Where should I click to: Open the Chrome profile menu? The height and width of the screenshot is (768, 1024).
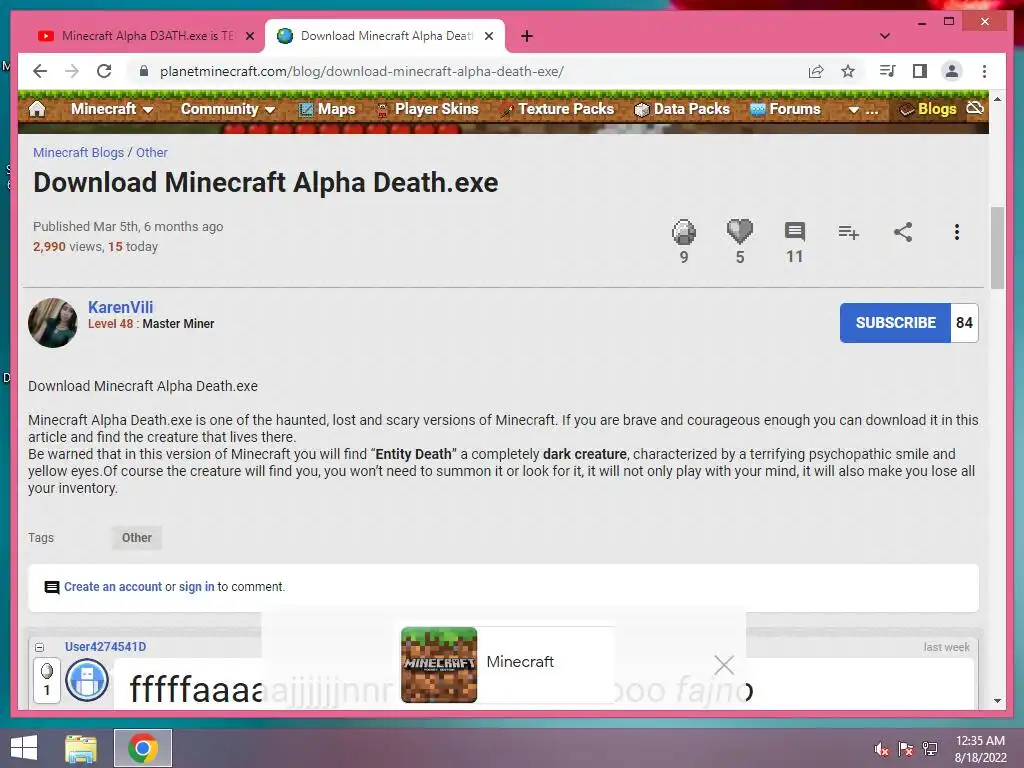pos(952,71)
